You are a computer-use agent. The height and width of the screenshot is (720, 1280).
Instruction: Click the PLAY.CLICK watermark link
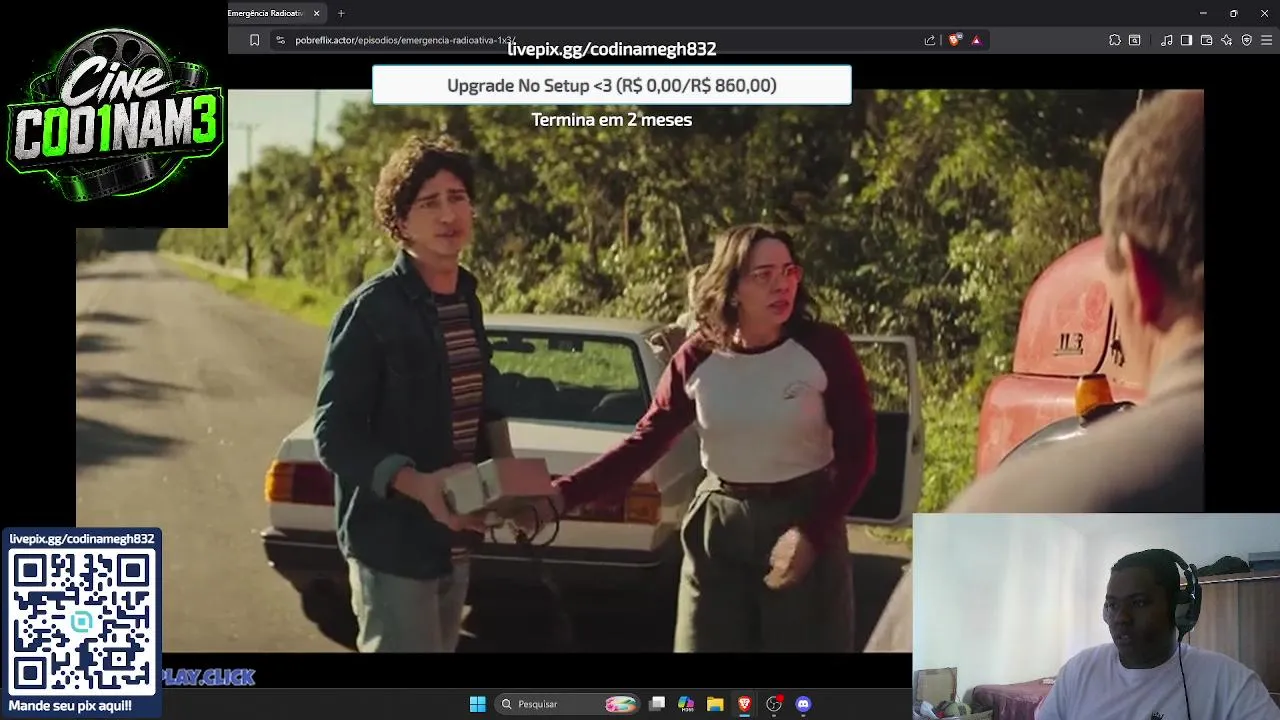point(208,677)
